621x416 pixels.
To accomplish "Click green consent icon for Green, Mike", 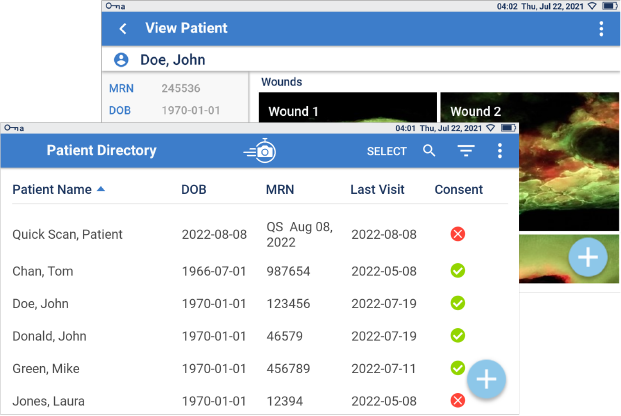I will click(x=457, y=368).
